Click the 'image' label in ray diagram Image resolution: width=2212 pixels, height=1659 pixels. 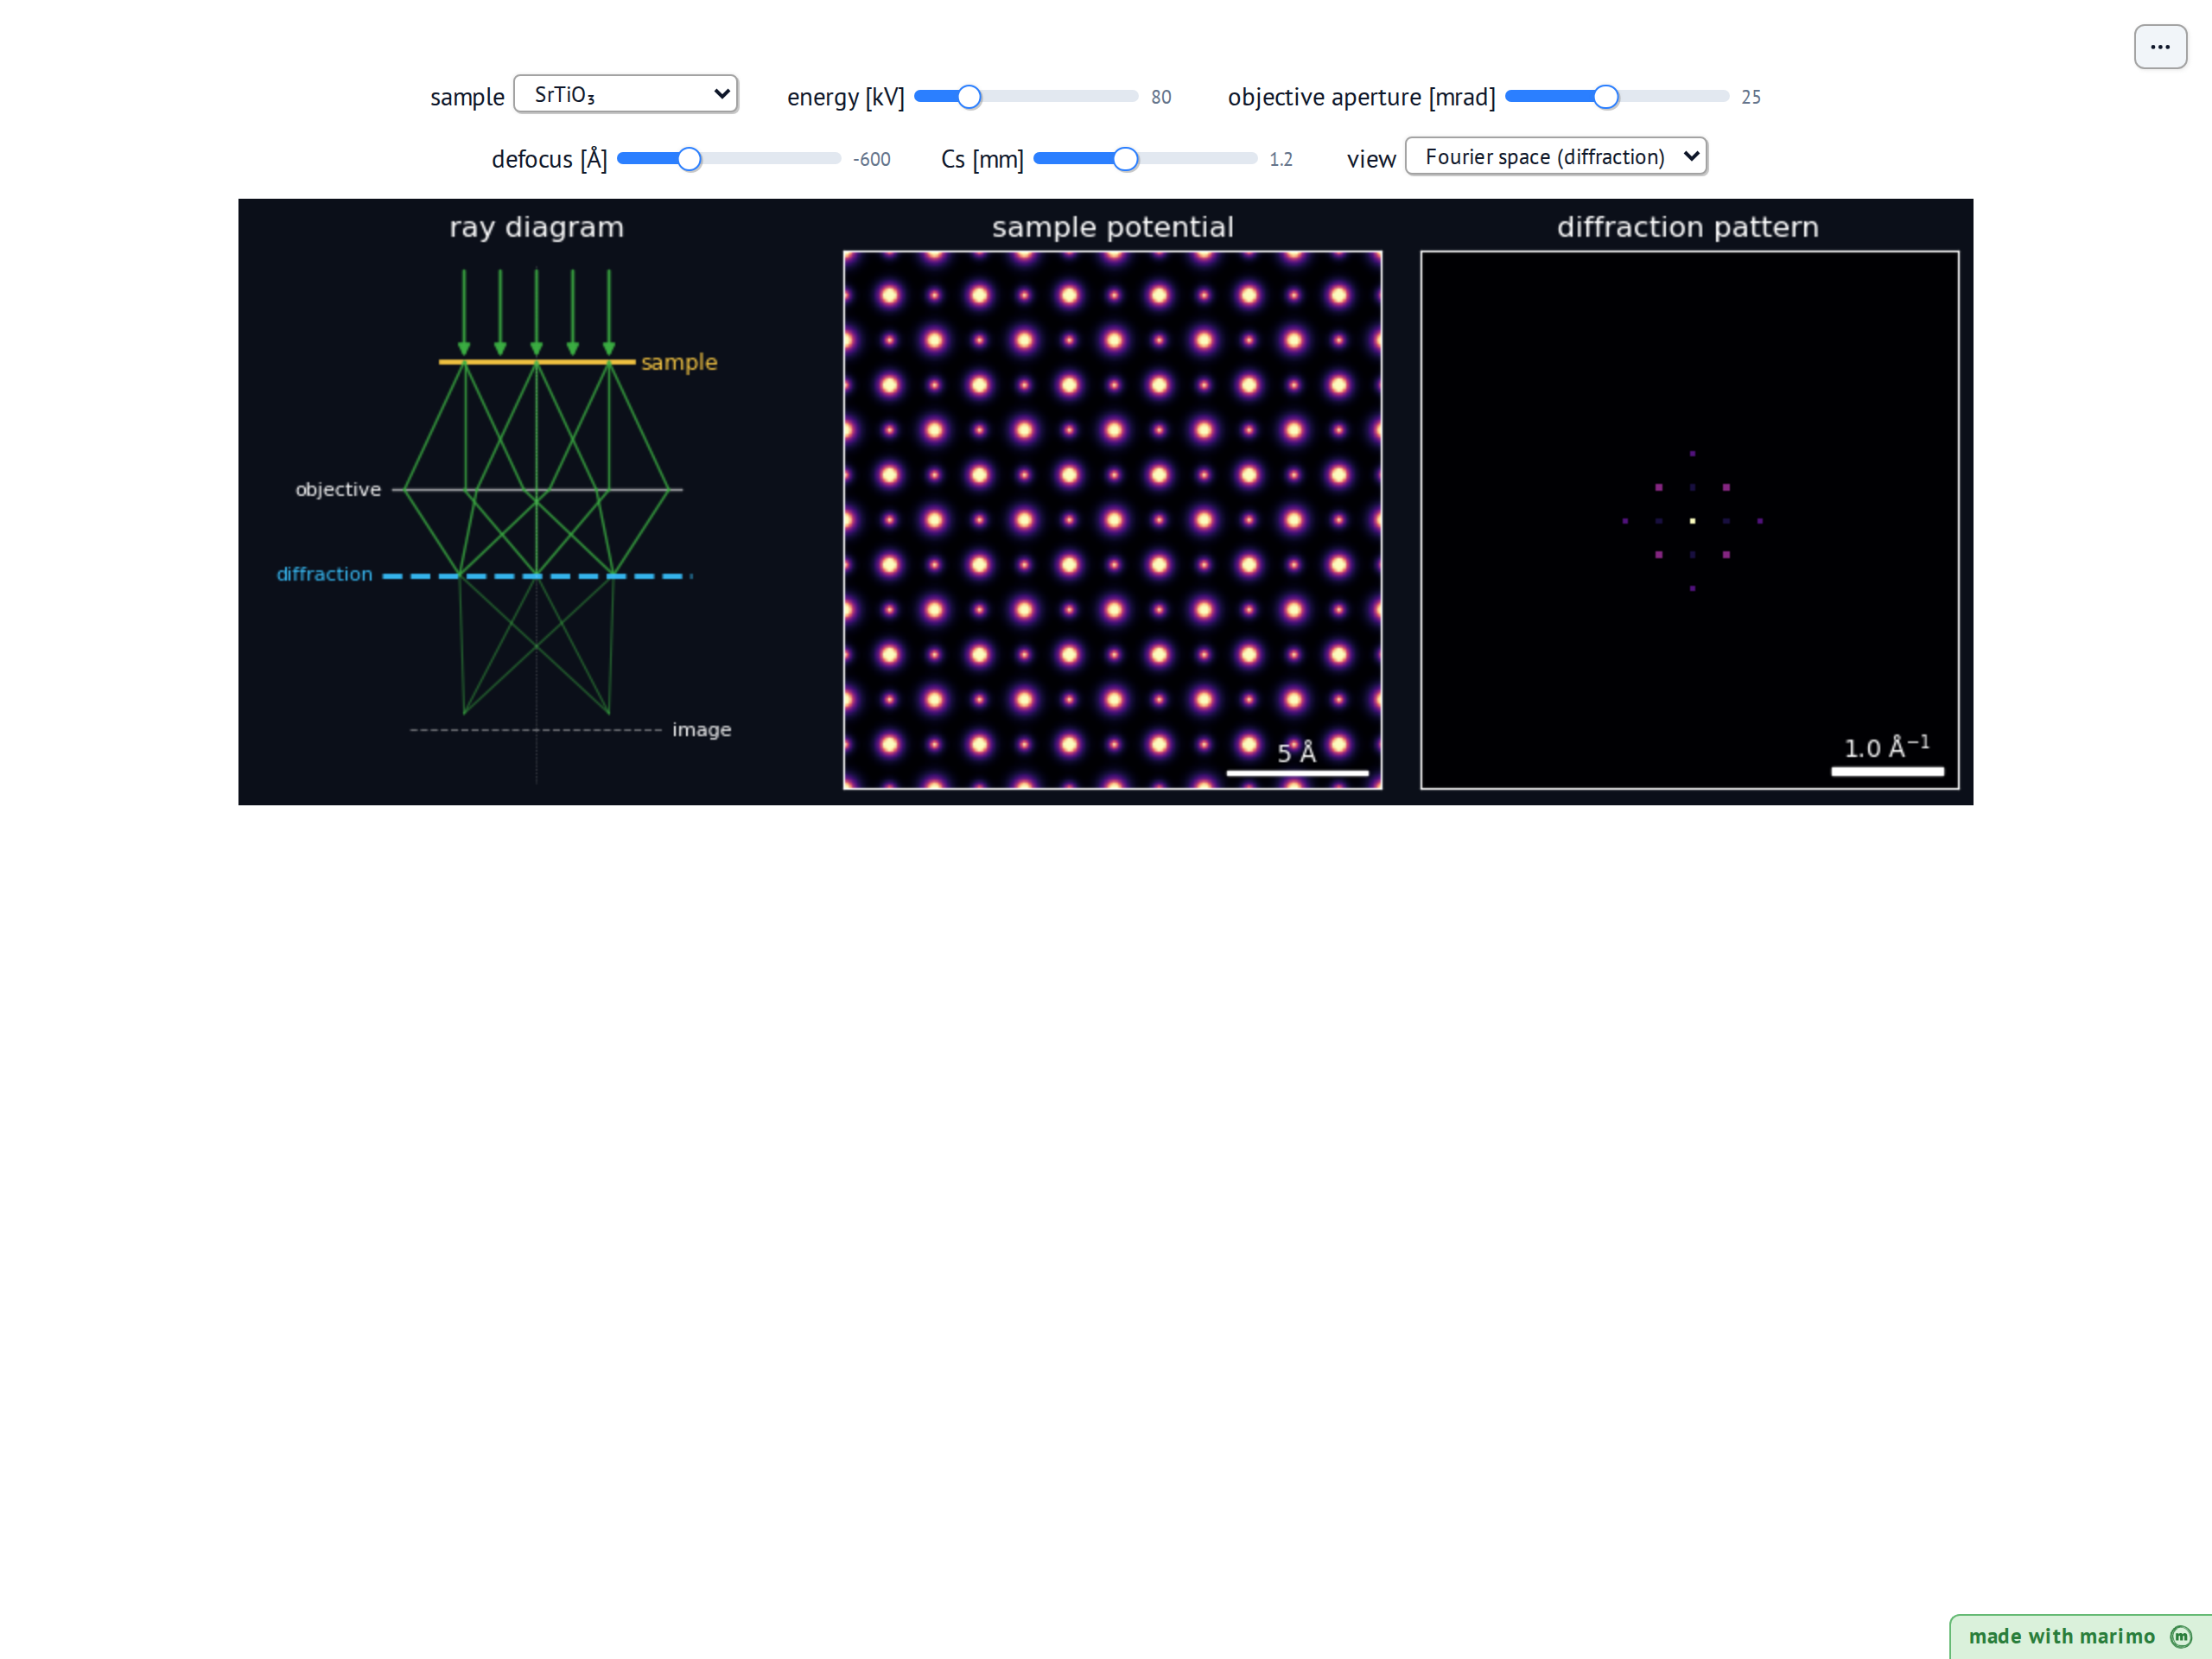click(x=701, y=730)
